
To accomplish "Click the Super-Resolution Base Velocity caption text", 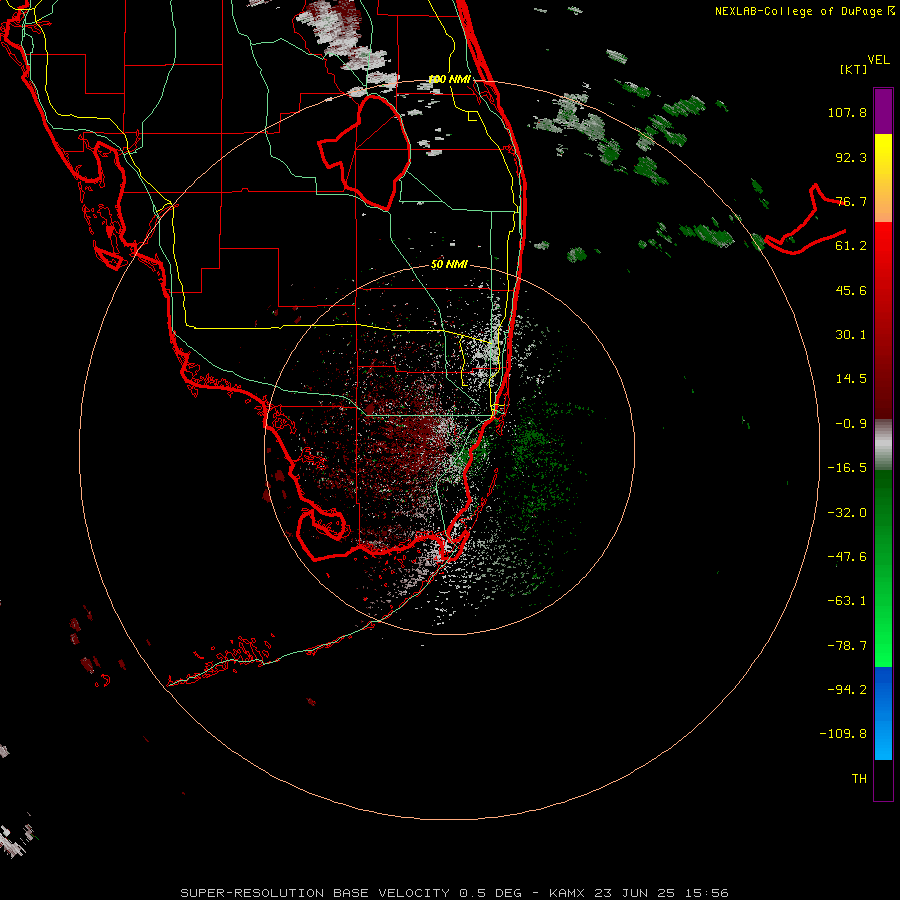I will [455, 893].
